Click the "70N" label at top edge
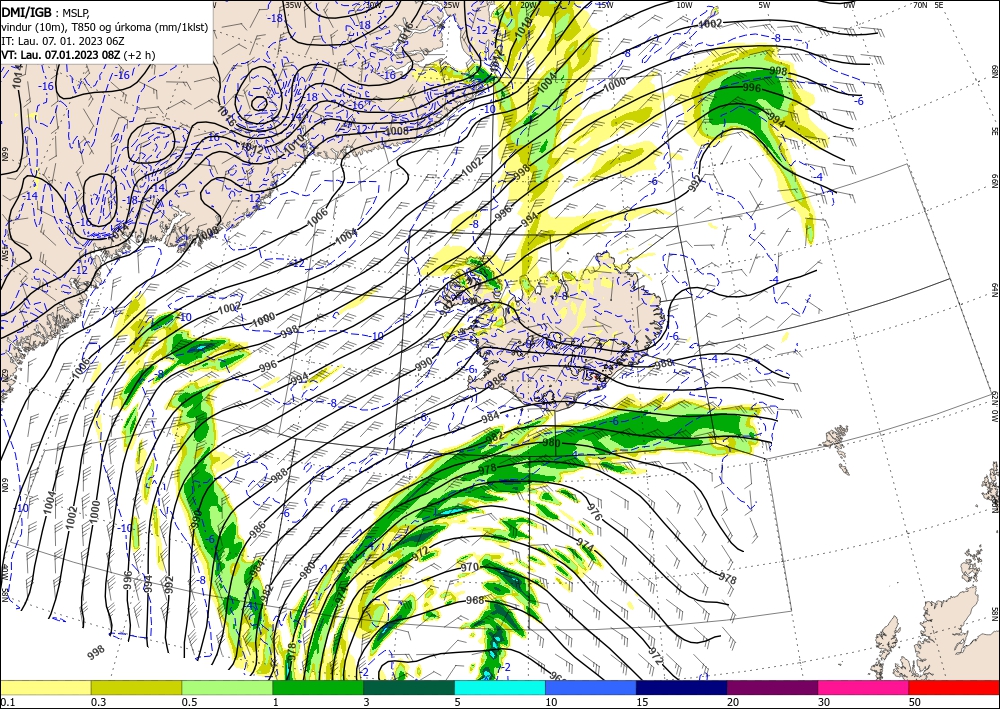 point(920,4)
